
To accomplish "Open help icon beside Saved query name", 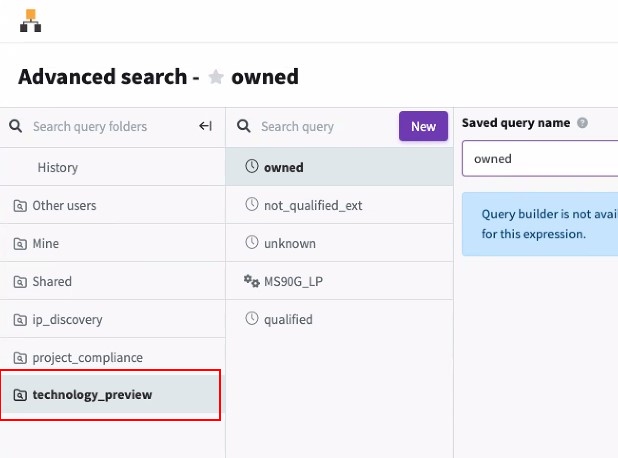I will (x=582, y=123).
